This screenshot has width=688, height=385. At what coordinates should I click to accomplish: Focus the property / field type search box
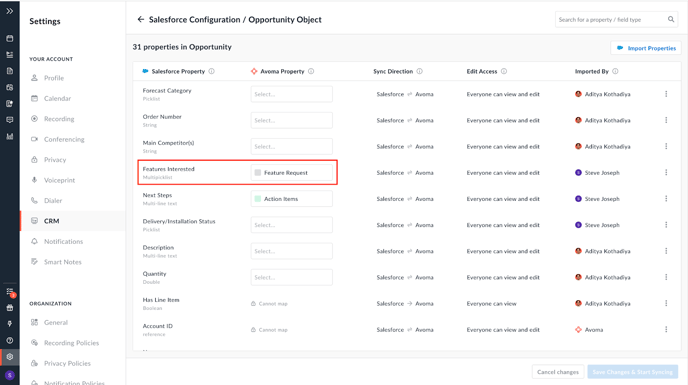[x=616, y=19]
